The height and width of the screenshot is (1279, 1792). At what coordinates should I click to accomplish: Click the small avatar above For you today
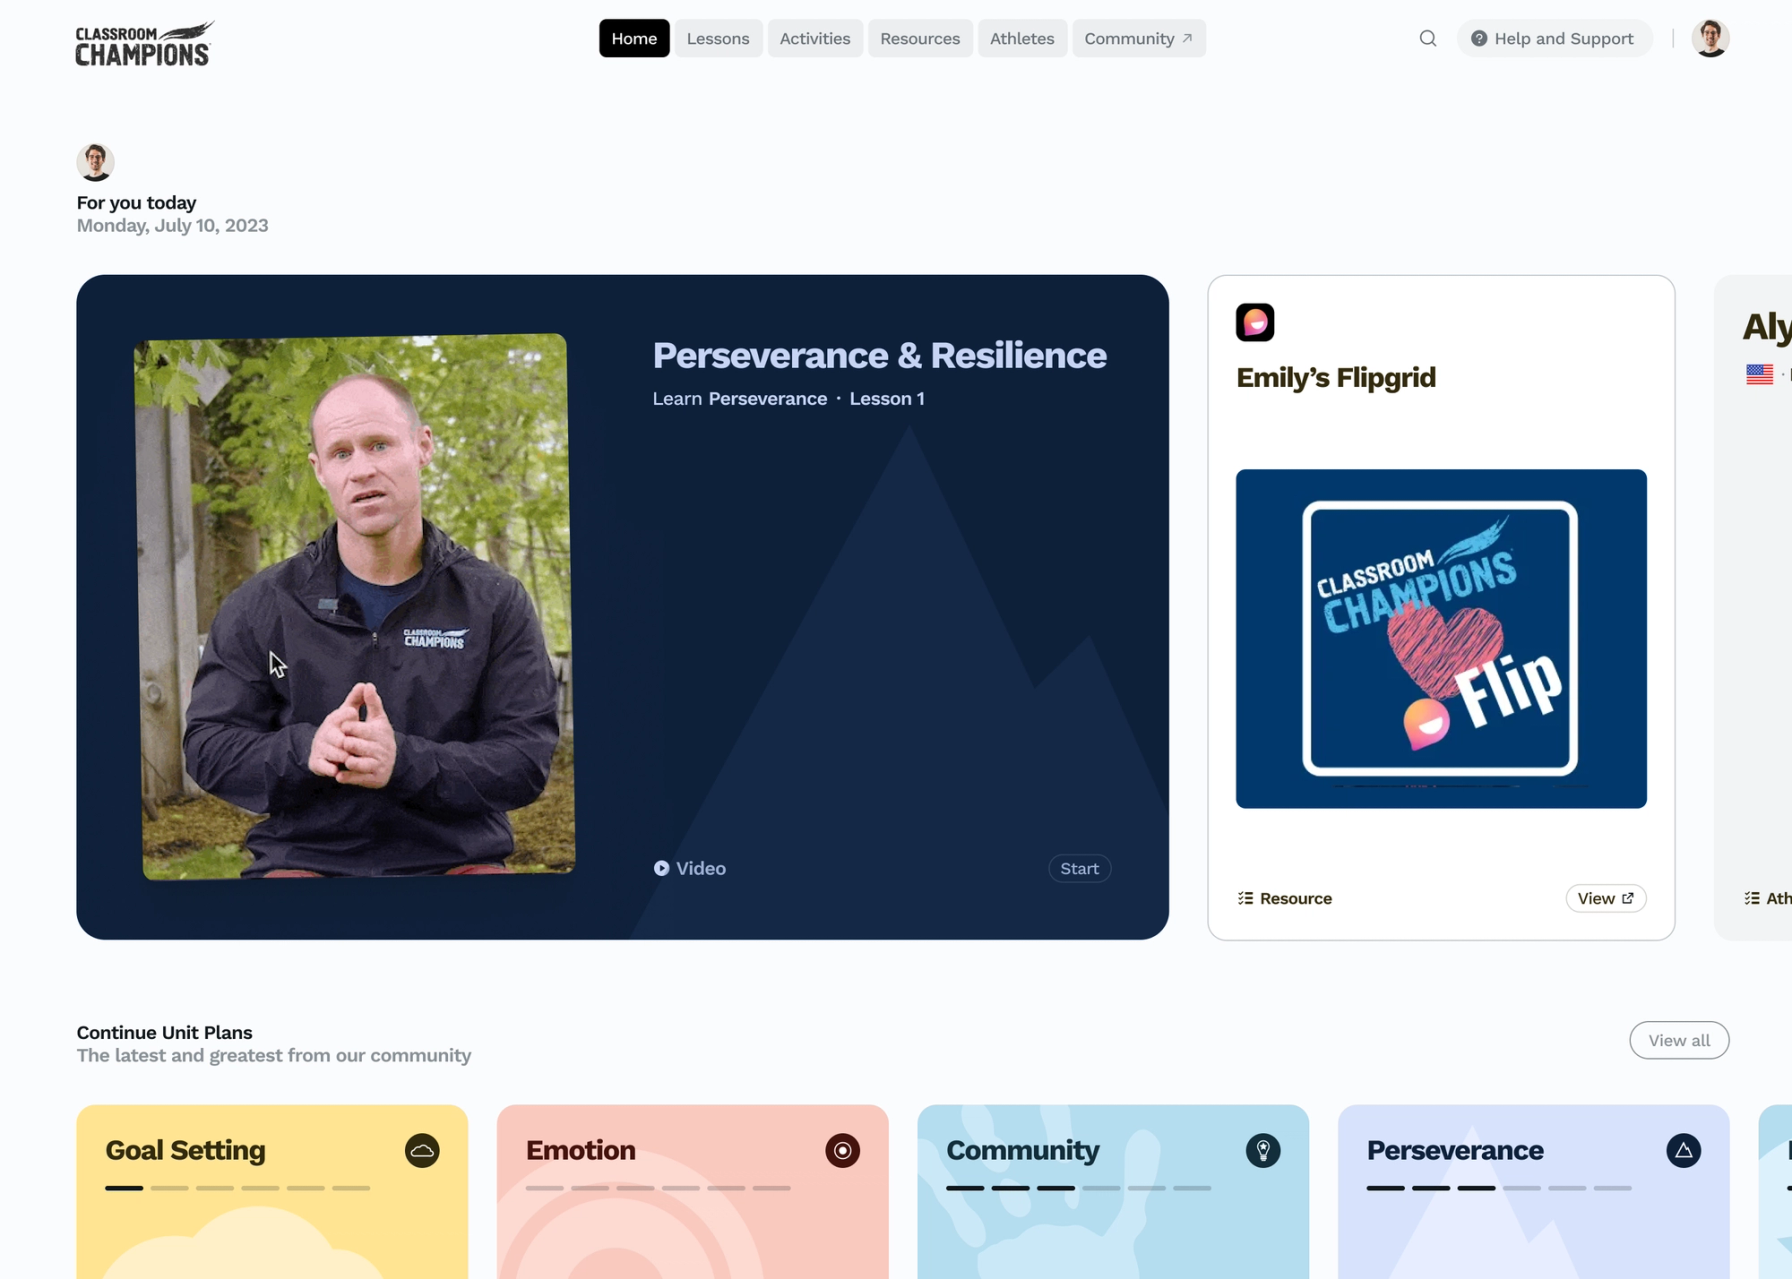(x=95, y=162)
